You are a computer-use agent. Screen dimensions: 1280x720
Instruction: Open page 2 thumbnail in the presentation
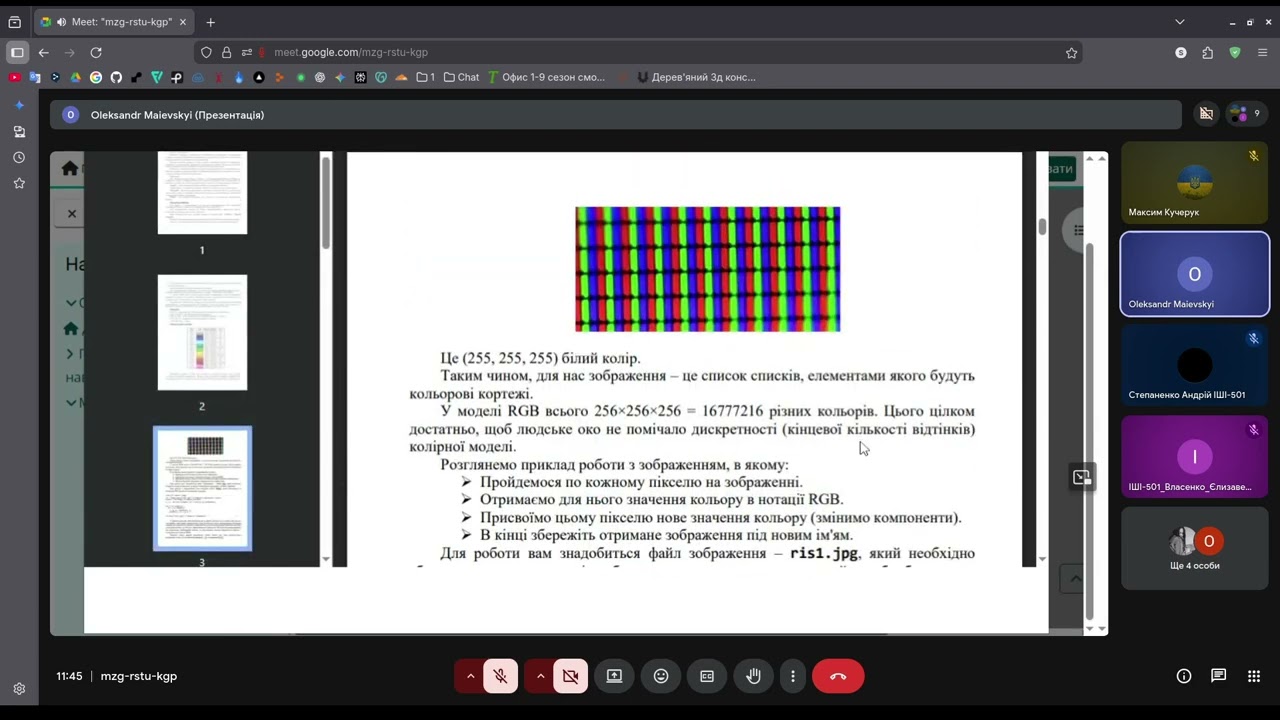(x=202, y=332)
